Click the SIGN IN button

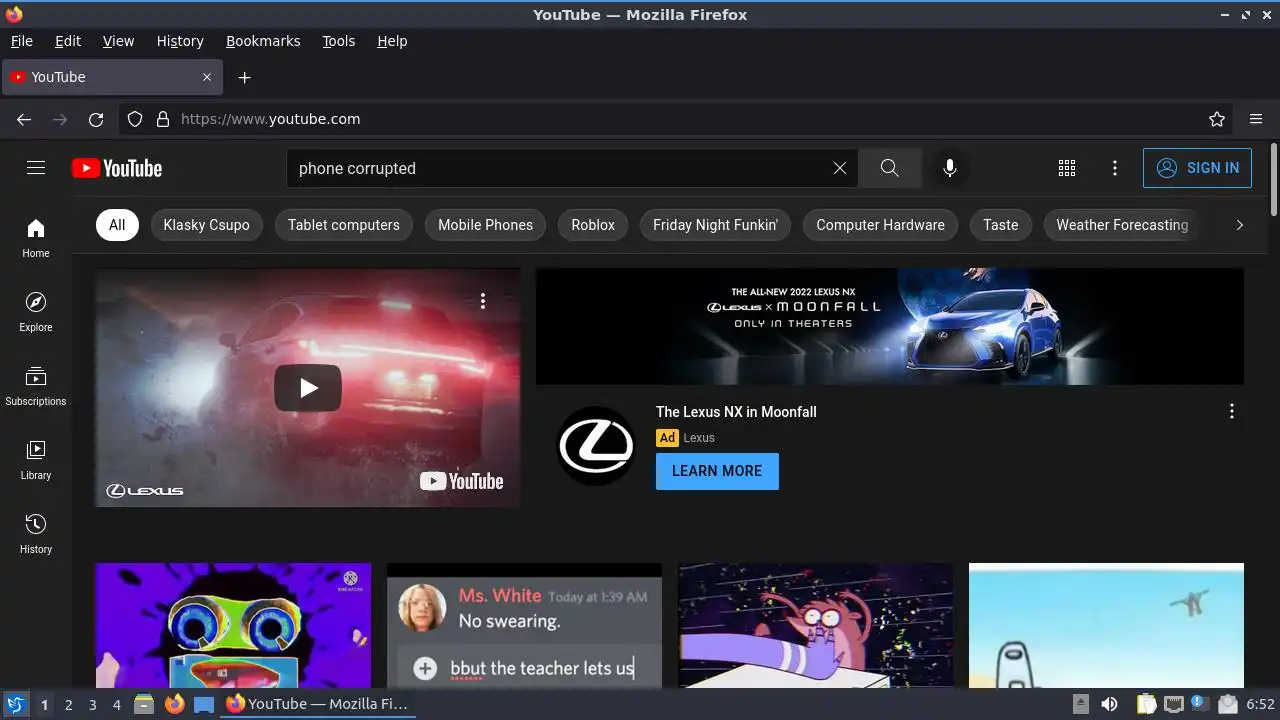click(x=1197, y=168)
